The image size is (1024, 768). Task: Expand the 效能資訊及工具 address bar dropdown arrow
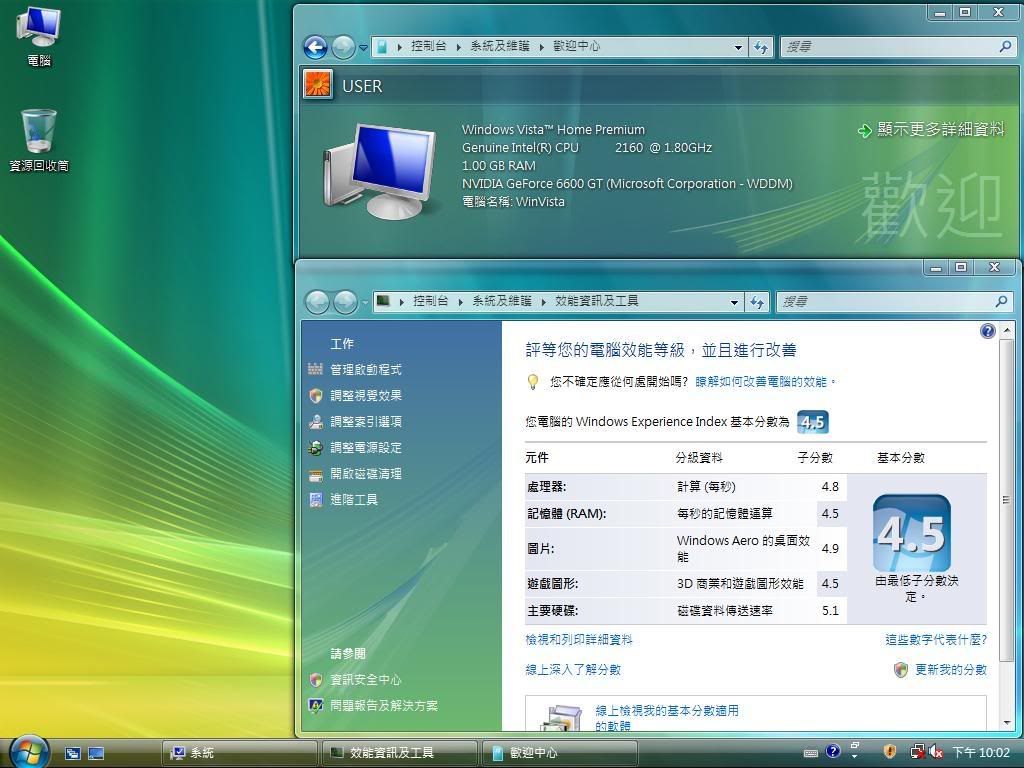click(x=734, y=302)
